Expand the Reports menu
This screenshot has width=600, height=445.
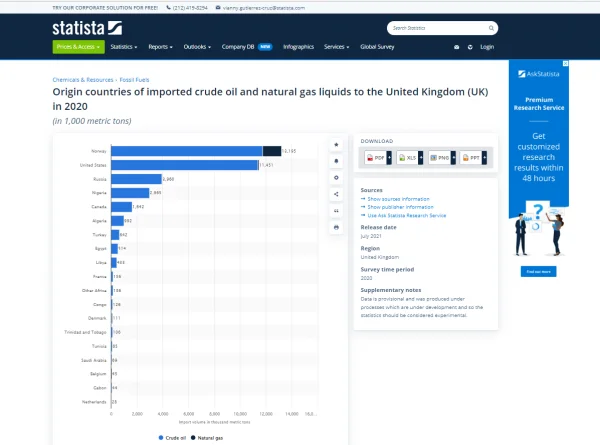point(160,47)
